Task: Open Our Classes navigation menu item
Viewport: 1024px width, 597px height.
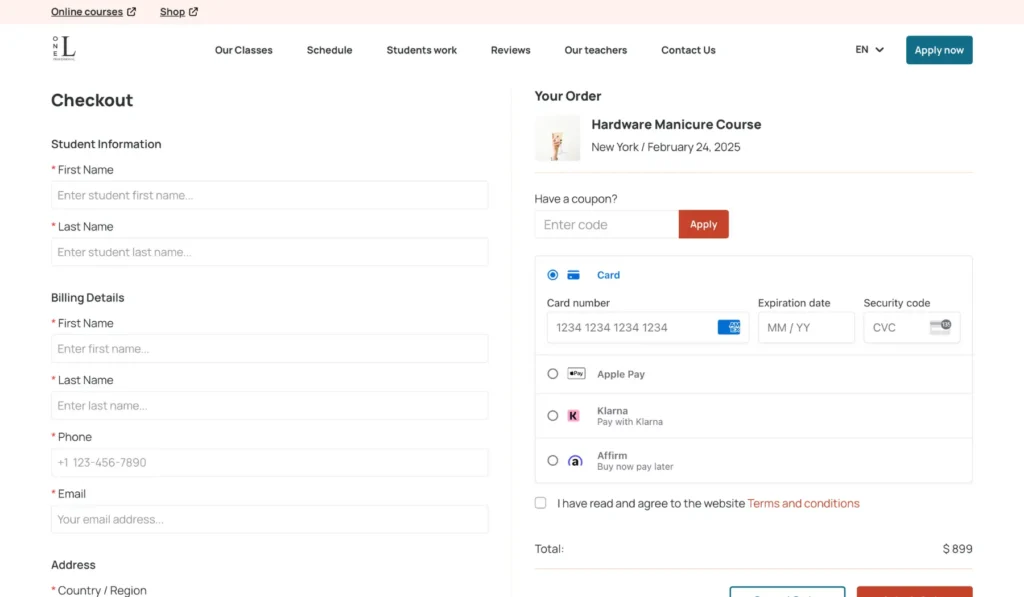Action: [x=243, y=50]
